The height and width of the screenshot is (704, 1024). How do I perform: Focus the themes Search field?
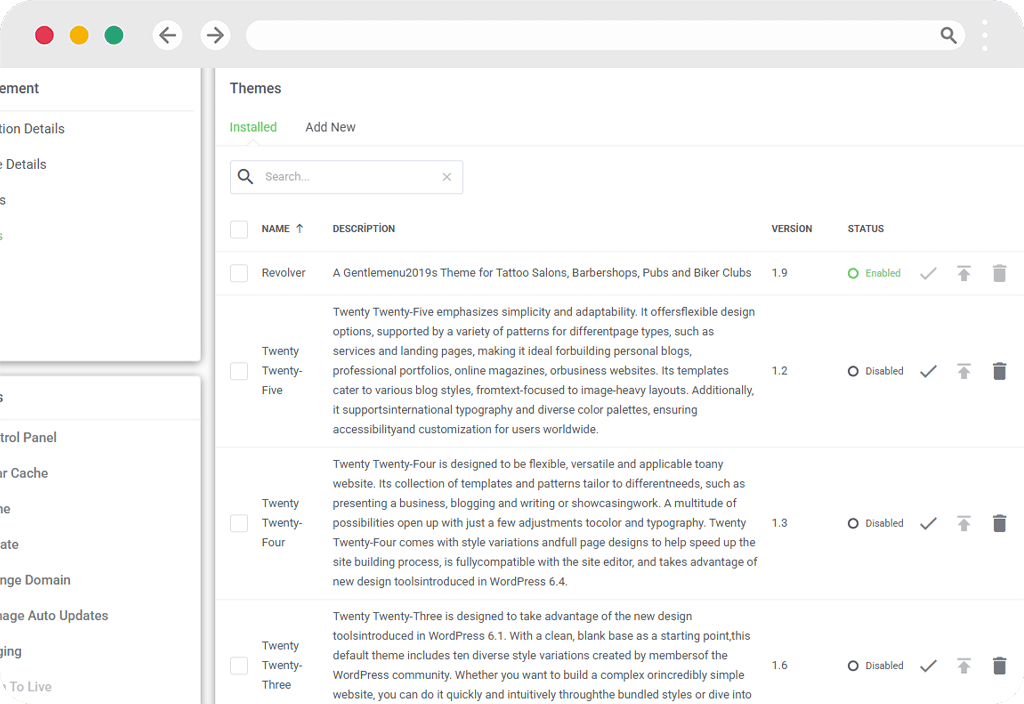(x=346, y=177)
